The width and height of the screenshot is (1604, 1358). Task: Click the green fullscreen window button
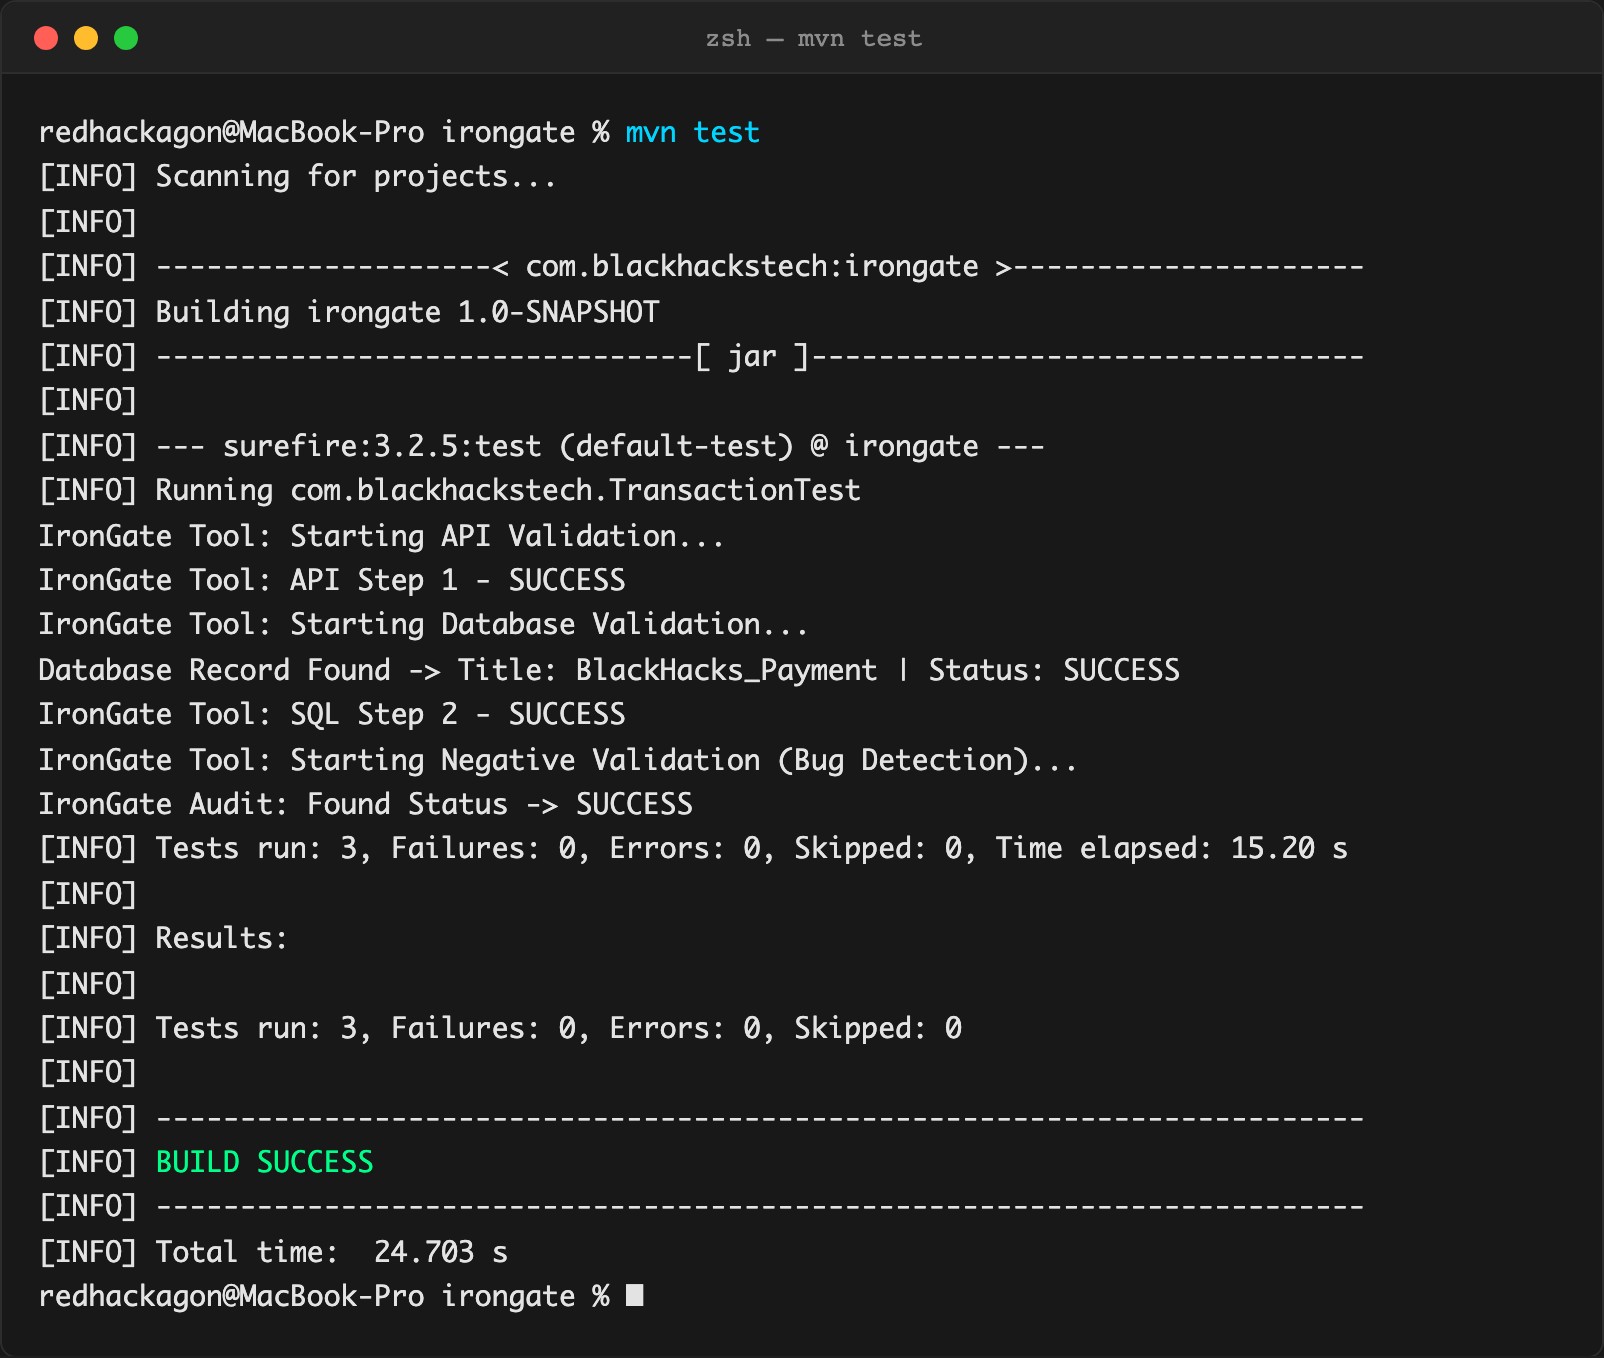126,38
